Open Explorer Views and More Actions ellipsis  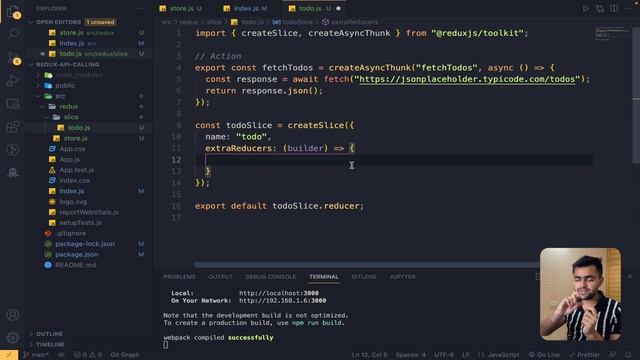tap(140, 8)
